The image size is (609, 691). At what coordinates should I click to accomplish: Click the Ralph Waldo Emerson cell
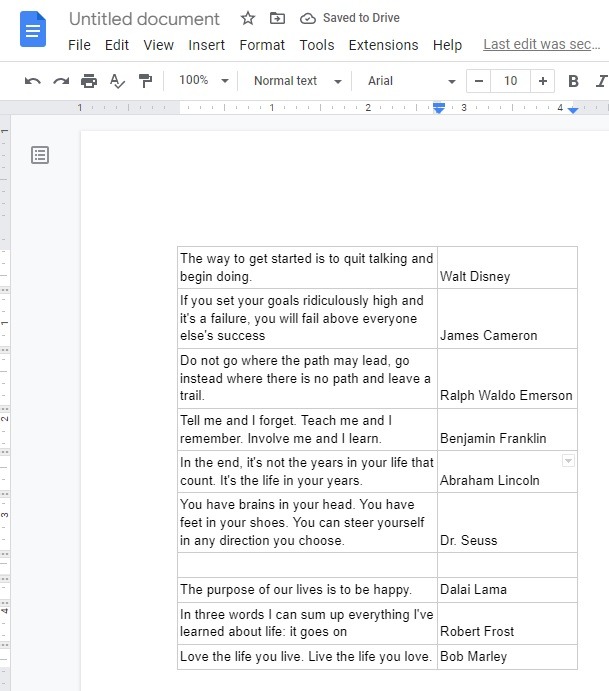pos(507,379)
